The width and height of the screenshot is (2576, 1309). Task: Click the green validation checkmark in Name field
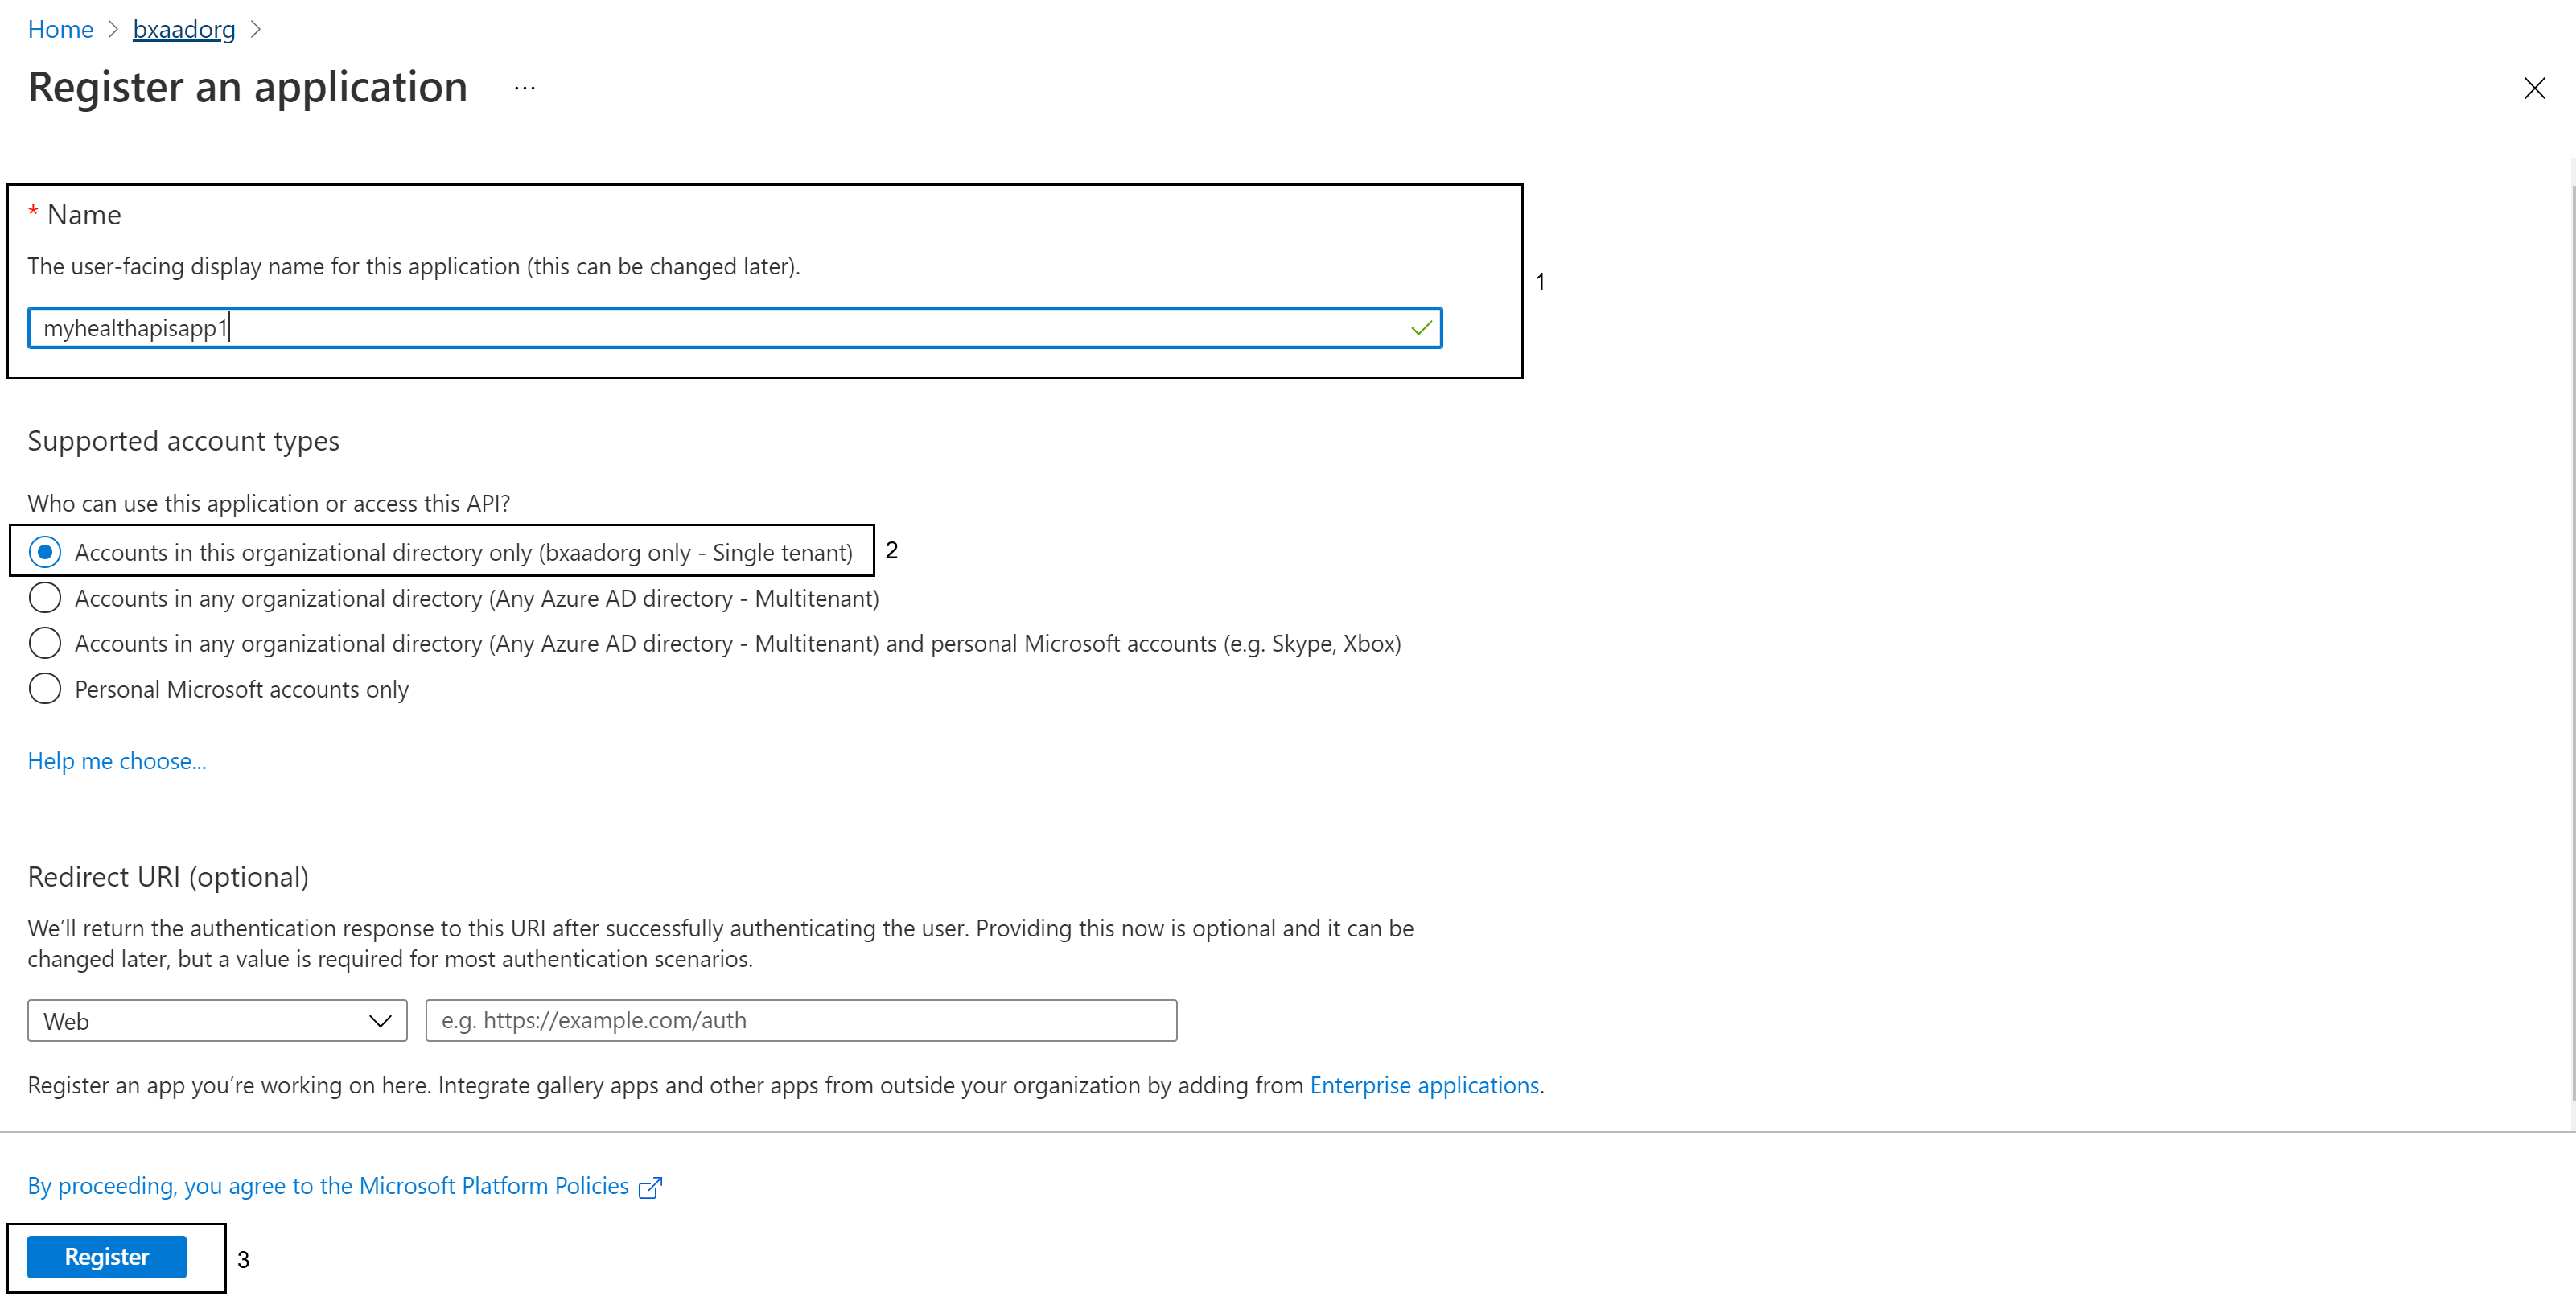coord(1421,328)
